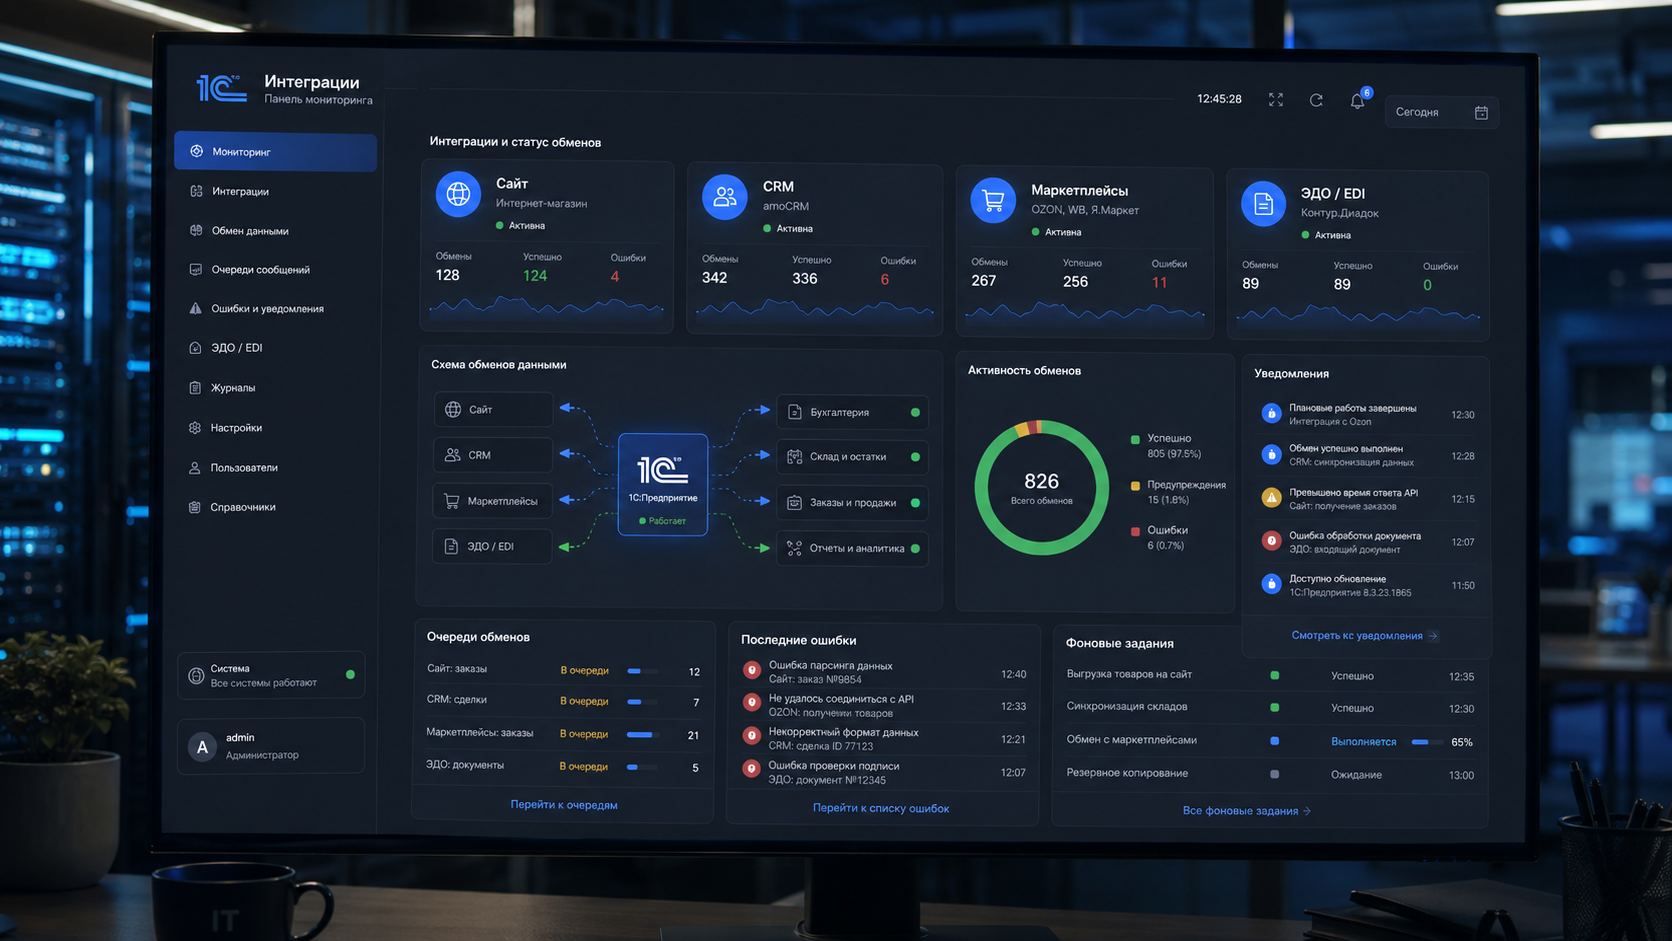Click Перейти к очередям link
This screenshot has width=1672, height=941.
click(564, 805)
